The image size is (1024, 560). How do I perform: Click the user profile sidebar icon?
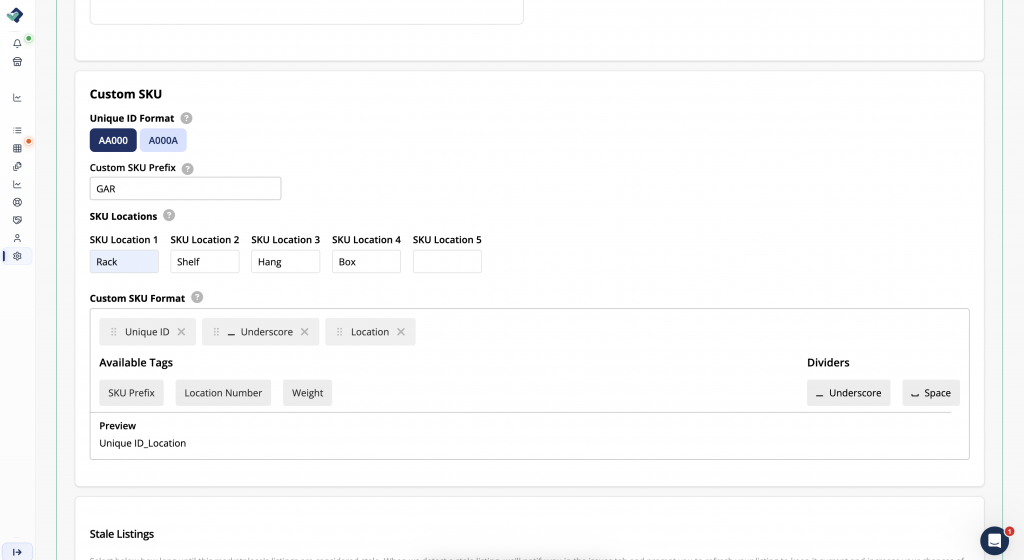(x=17, y=238)
